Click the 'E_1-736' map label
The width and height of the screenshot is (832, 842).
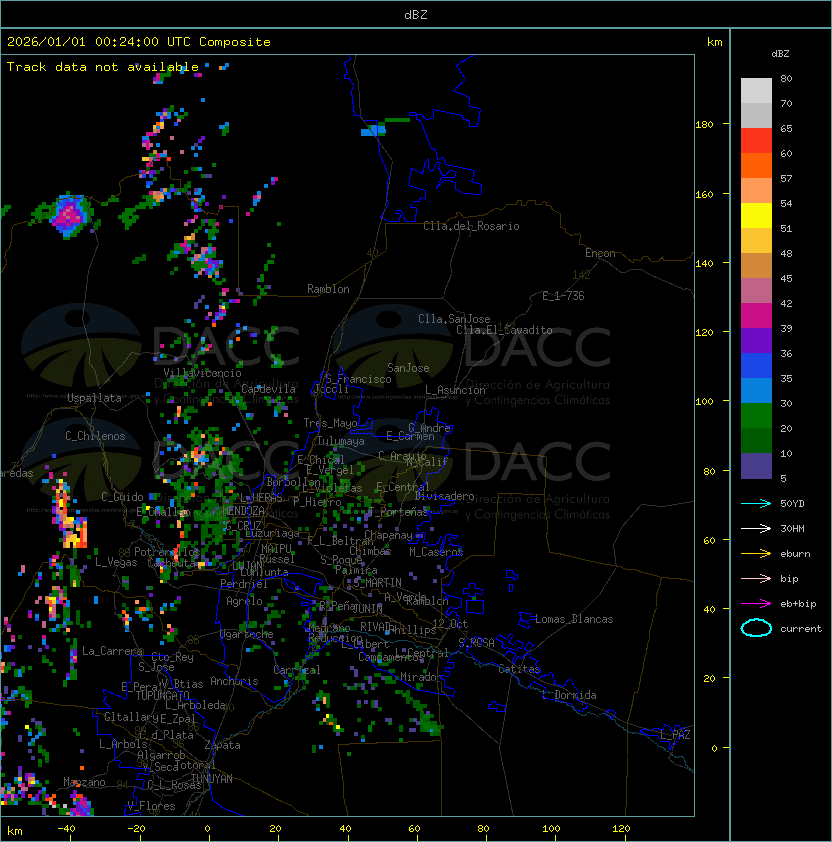pyautogui.click(x=563, y=296)
